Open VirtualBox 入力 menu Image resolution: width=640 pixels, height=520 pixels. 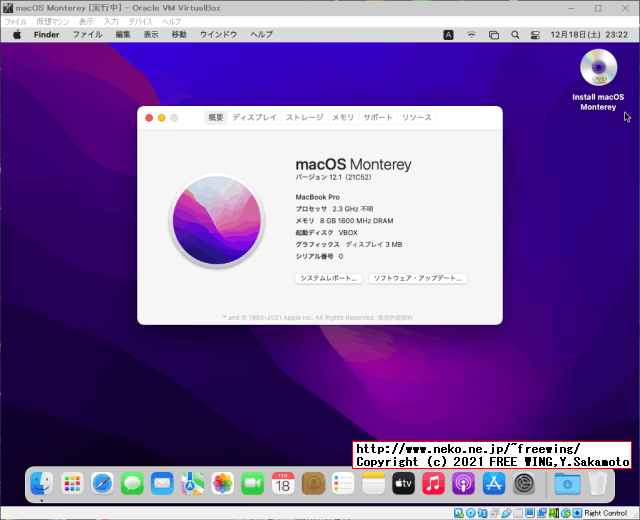click(x=111, y=22)
